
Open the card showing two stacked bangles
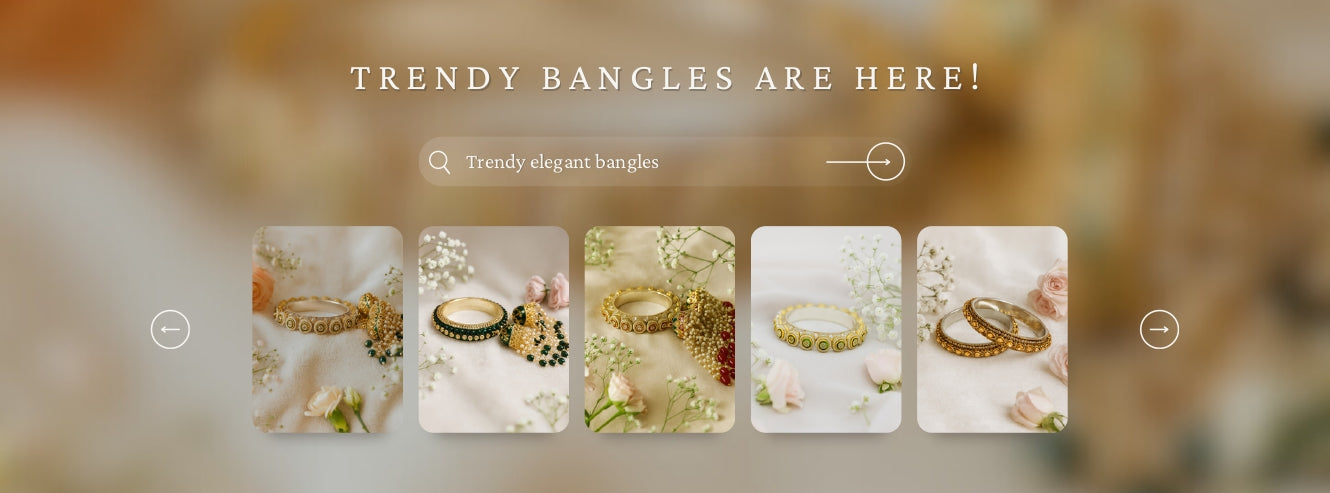click(992, 329)
